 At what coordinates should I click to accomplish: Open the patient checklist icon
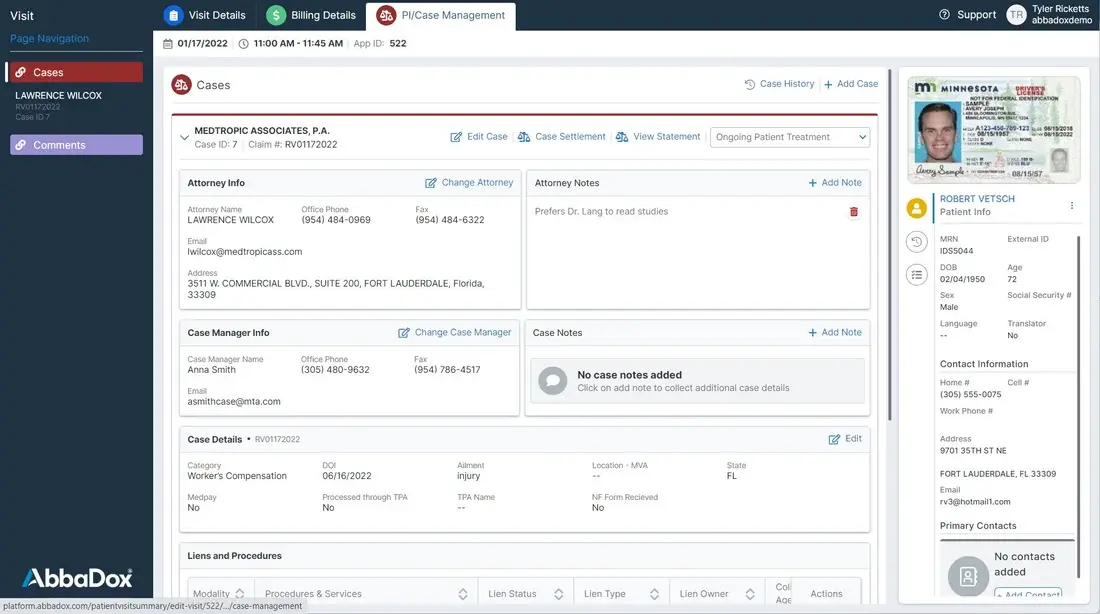tap(916, 275)
